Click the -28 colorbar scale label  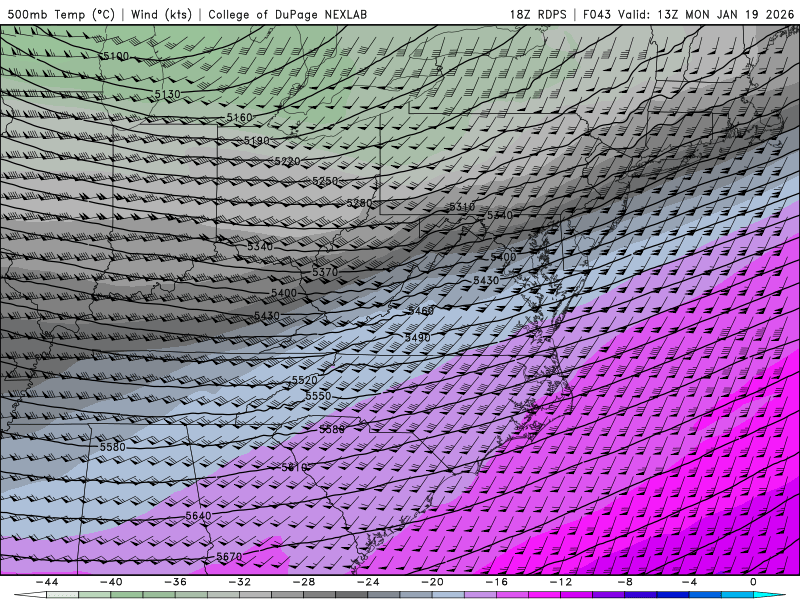point(304,582)
